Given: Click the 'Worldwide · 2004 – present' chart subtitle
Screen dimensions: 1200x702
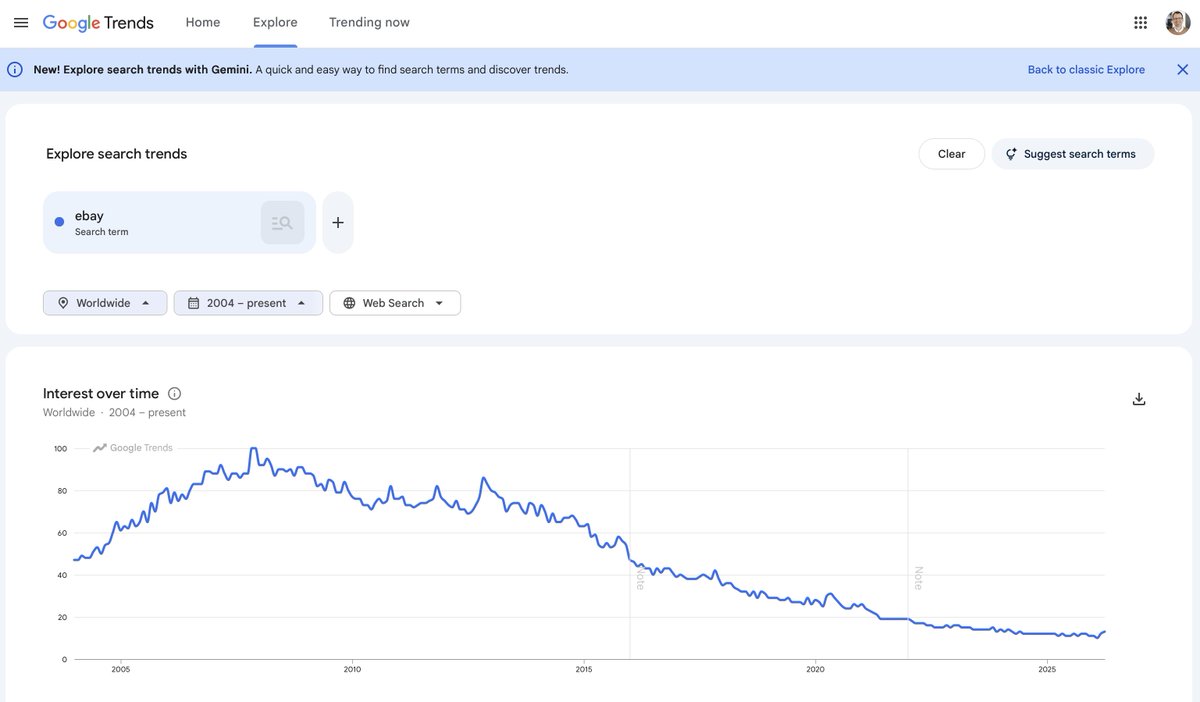Looking at the screenshot, I should pos(114,413).
